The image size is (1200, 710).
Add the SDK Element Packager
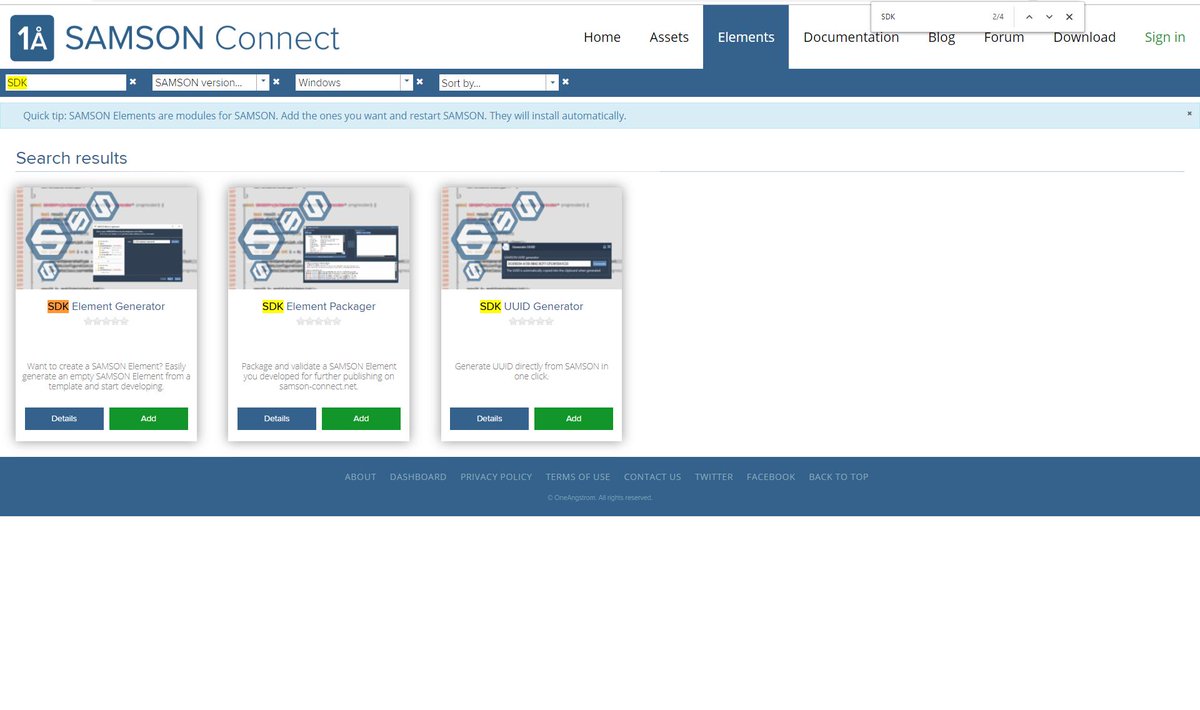click(x=361, y=419)
